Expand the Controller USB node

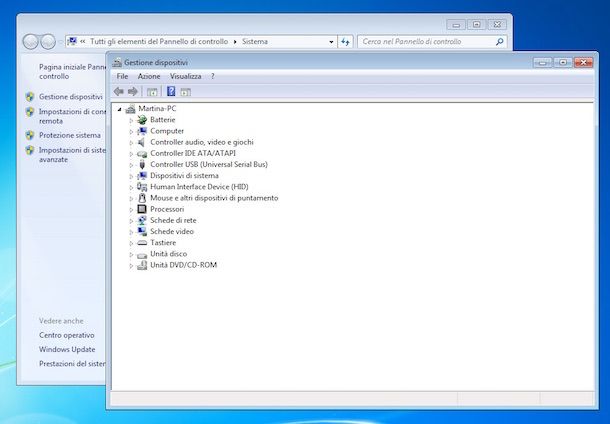click(131, 165)
